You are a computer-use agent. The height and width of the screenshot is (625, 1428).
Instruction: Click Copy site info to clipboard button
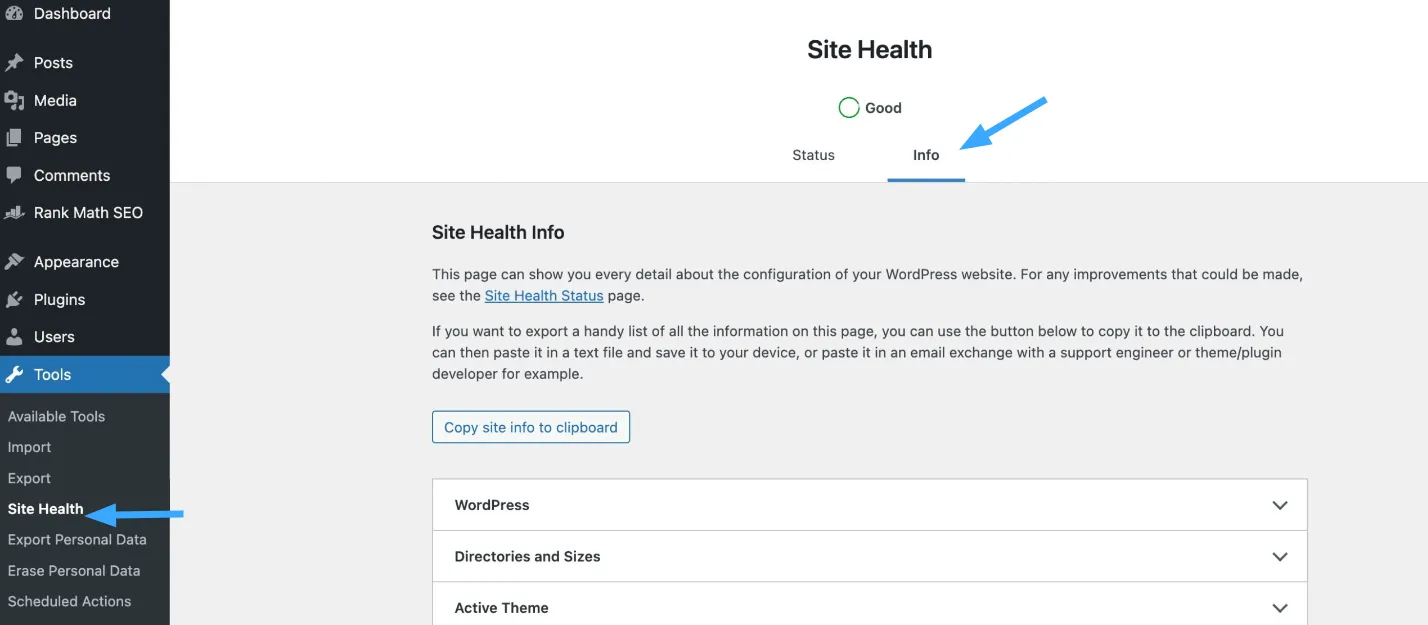(x=531, y=427)
